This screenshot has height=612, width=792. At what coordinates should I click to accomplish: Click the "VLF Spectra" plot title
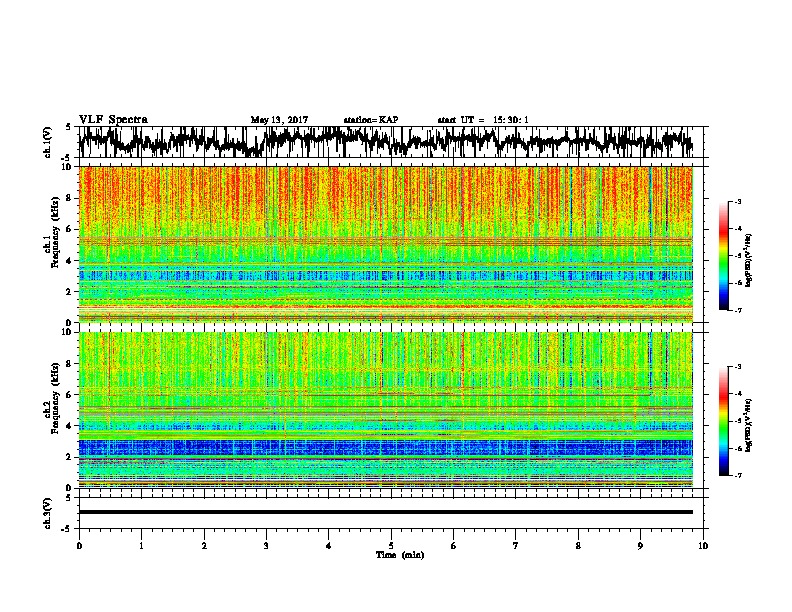[x=113, y=120]
